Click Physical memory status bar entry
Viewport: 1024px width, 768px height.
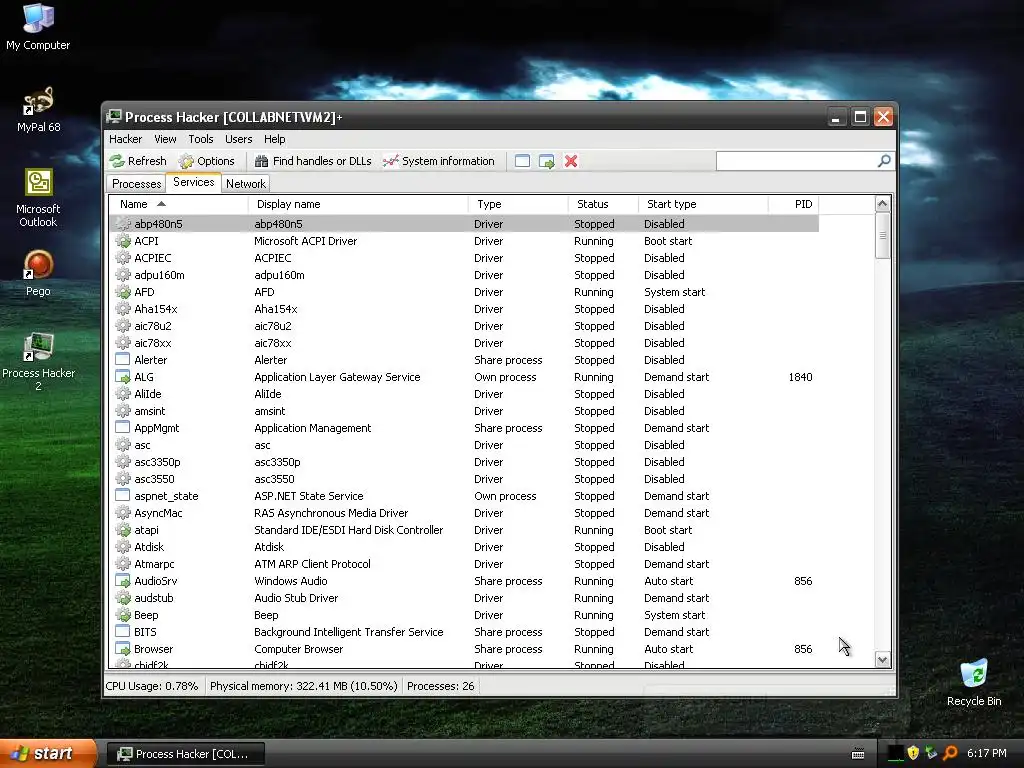(304, 686)
